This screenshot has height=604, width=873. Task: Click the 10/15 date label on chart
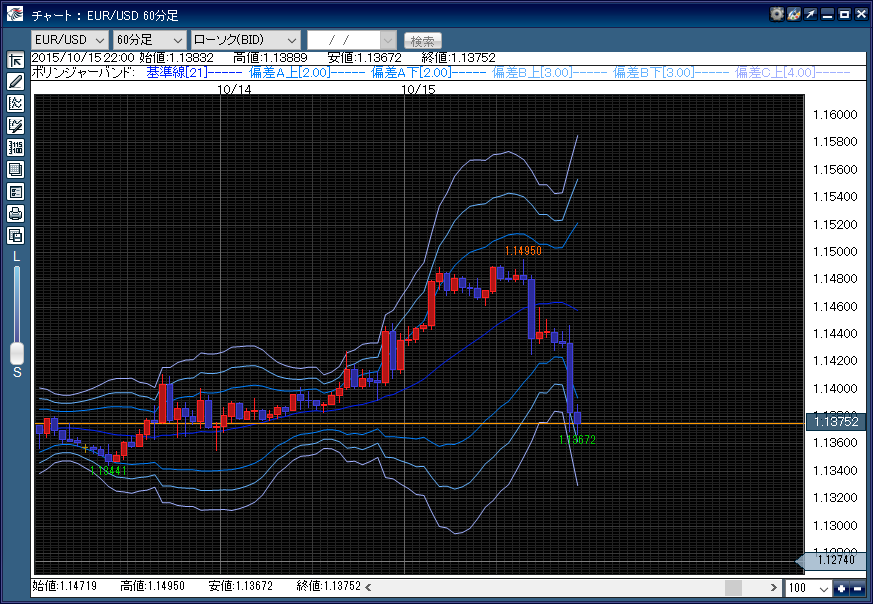tap(418, 89)
